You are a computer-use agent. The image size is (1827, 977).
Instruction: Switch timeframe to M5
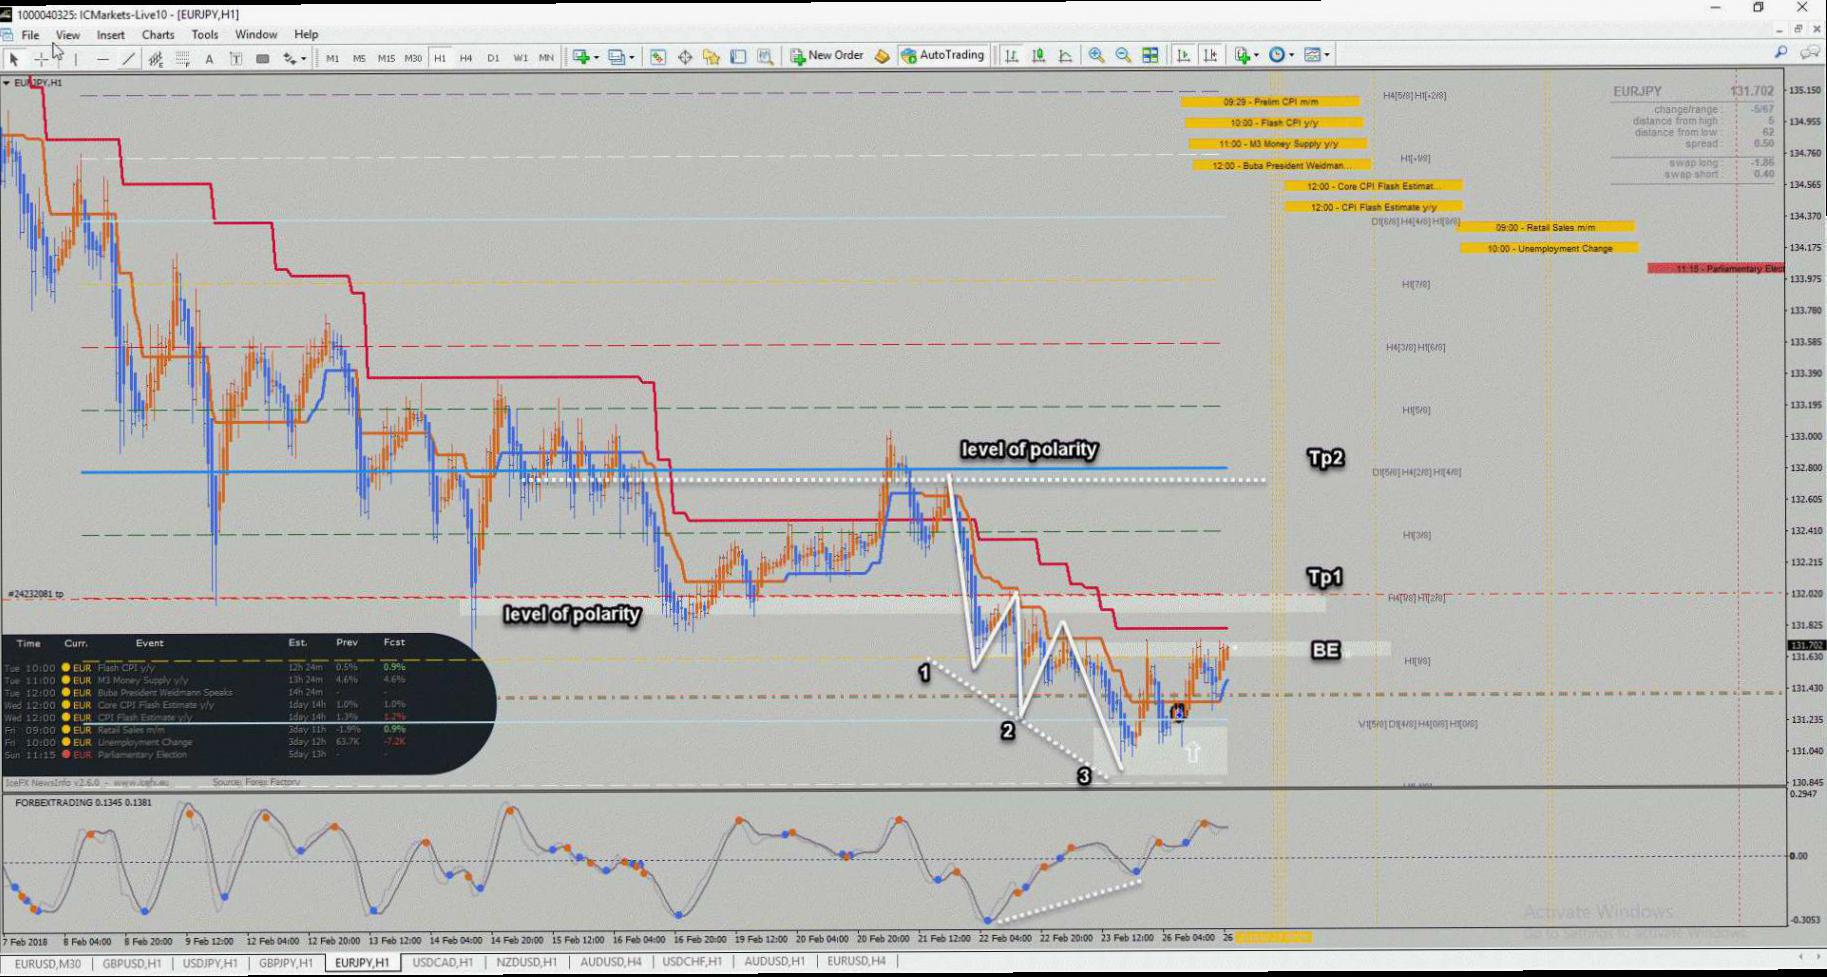point(359,59)
